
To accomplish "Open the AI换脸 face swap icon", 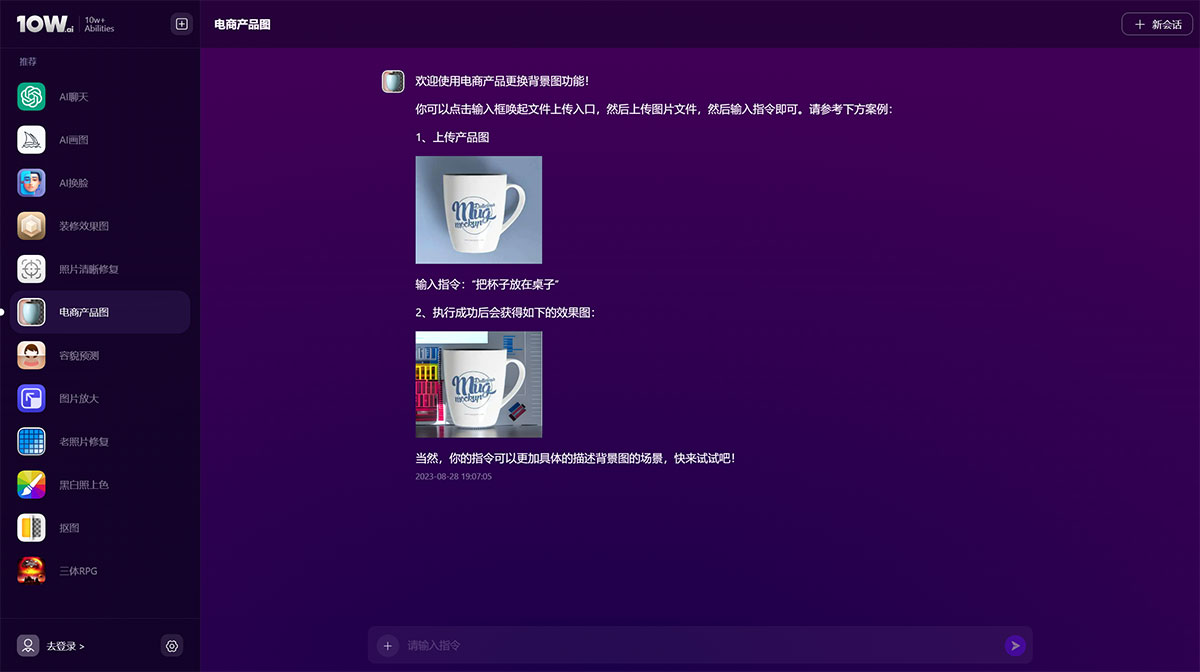I will coord(31,183).
